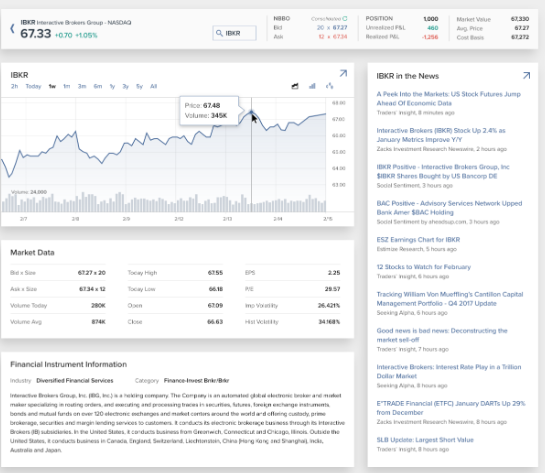Image resolution: width=545 pixels, height=473 pixels.
Task: Open 'ESZ Earnings Chart for IBKR' link
Action: [x=418, y=239]
